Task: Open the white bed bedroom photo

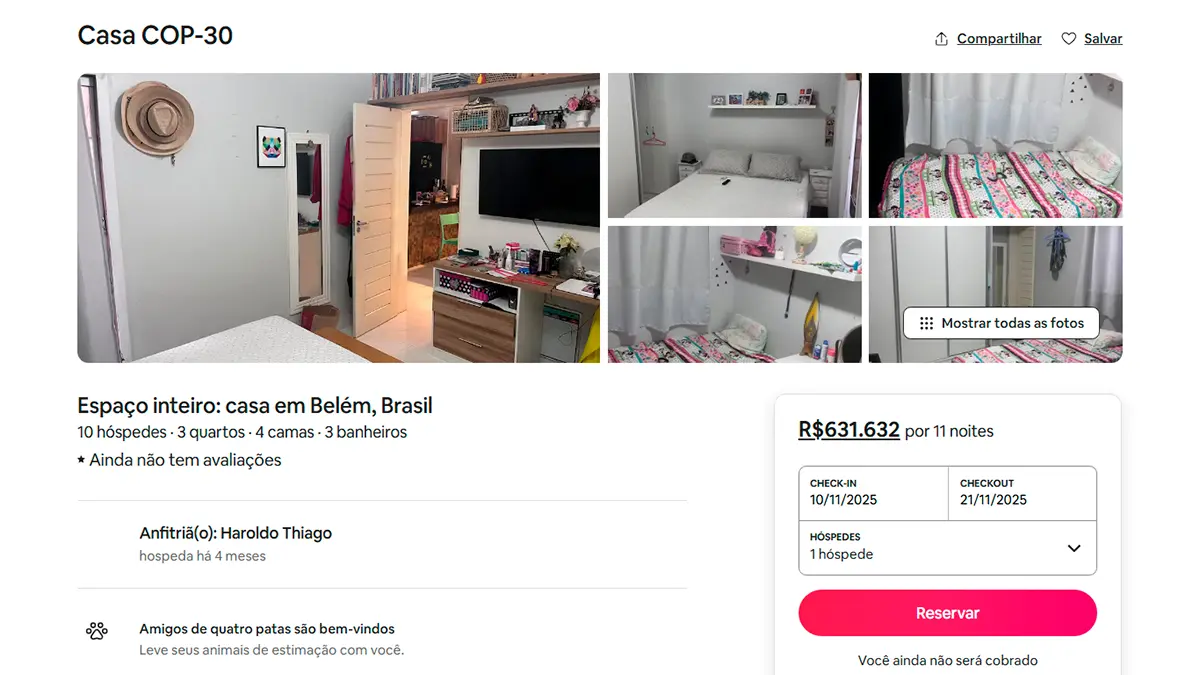Action: pyautogui.click(x=734, y=145)
